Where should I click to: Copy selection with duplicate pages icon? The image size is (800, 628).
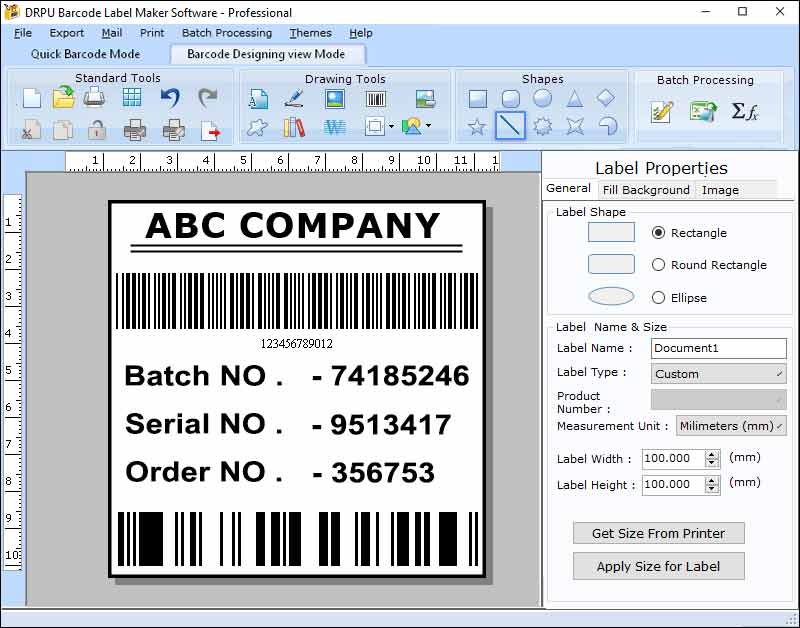tap(63, 130)
